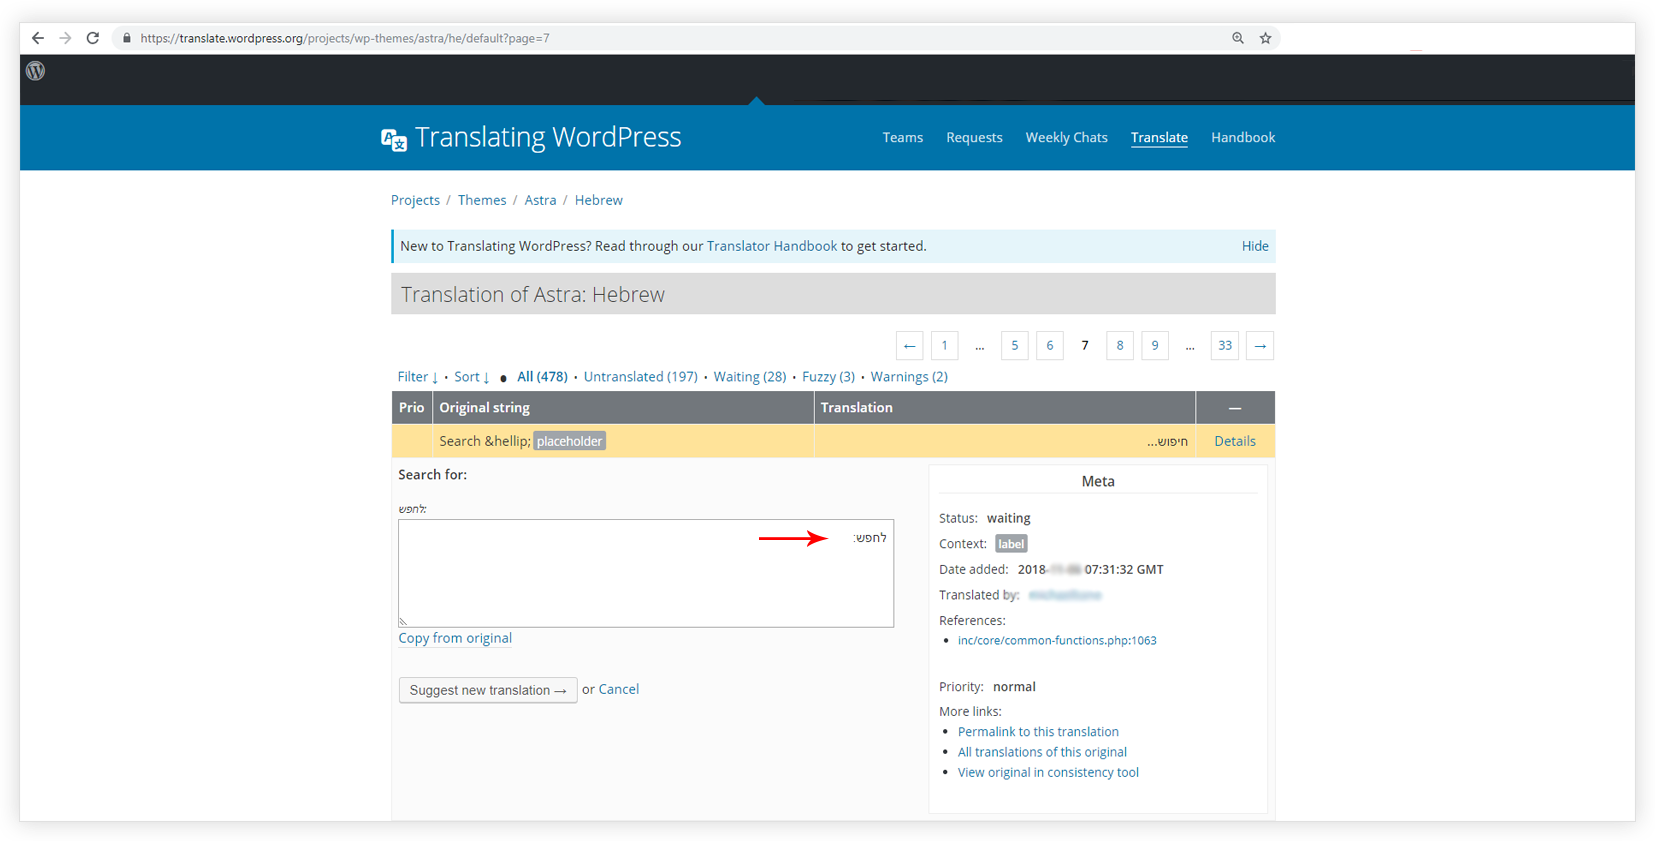Click inside the translation text area
1655x841 pixels.
click(645, 573)
